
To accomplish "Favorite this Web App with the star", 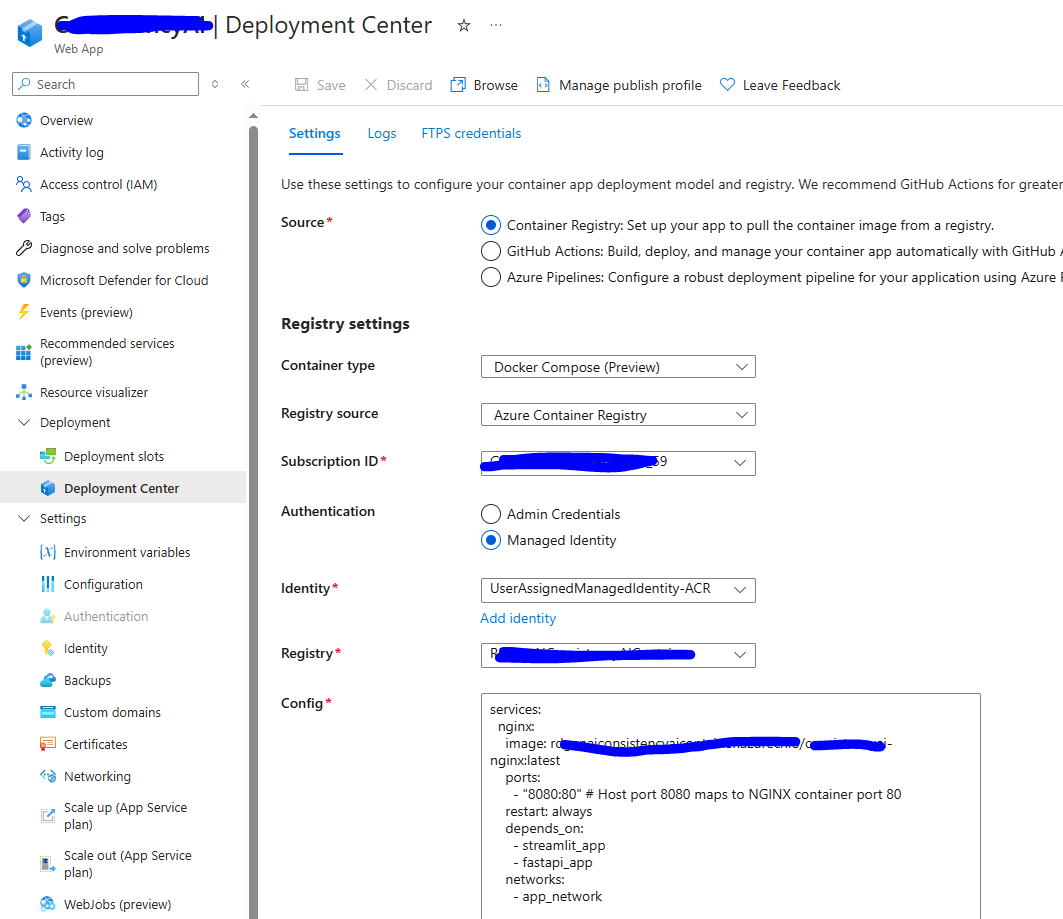I will click(463, 26).
